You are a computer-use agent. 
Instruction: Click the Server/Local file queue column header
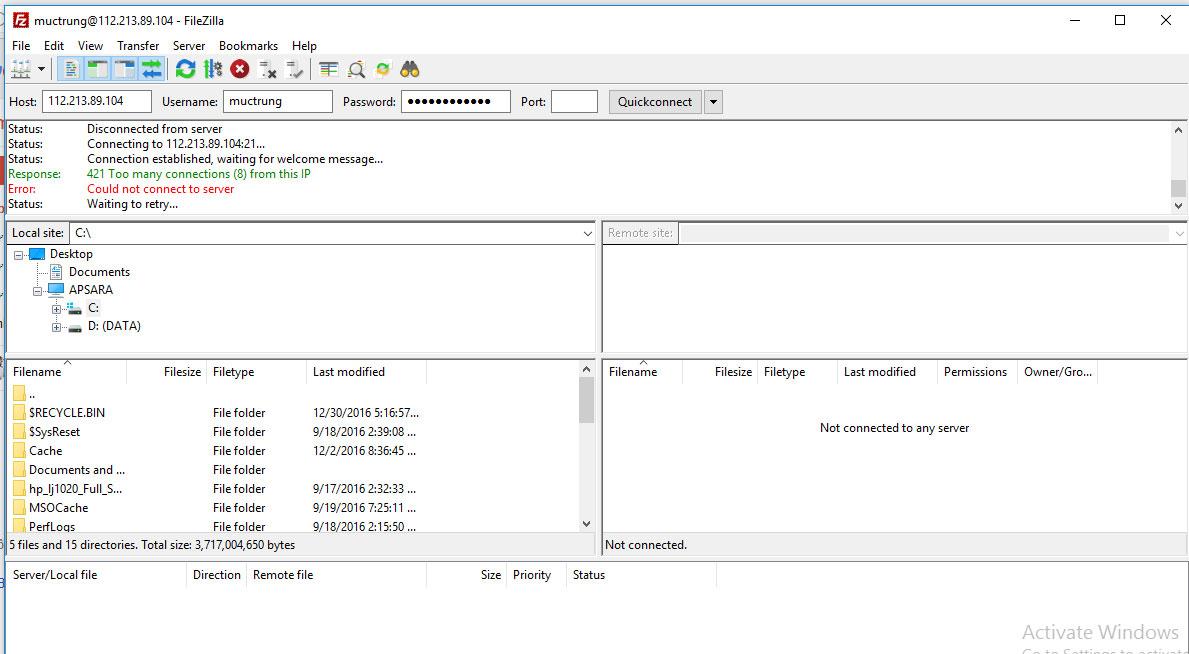pyautogui.click(x=96, y=575)
